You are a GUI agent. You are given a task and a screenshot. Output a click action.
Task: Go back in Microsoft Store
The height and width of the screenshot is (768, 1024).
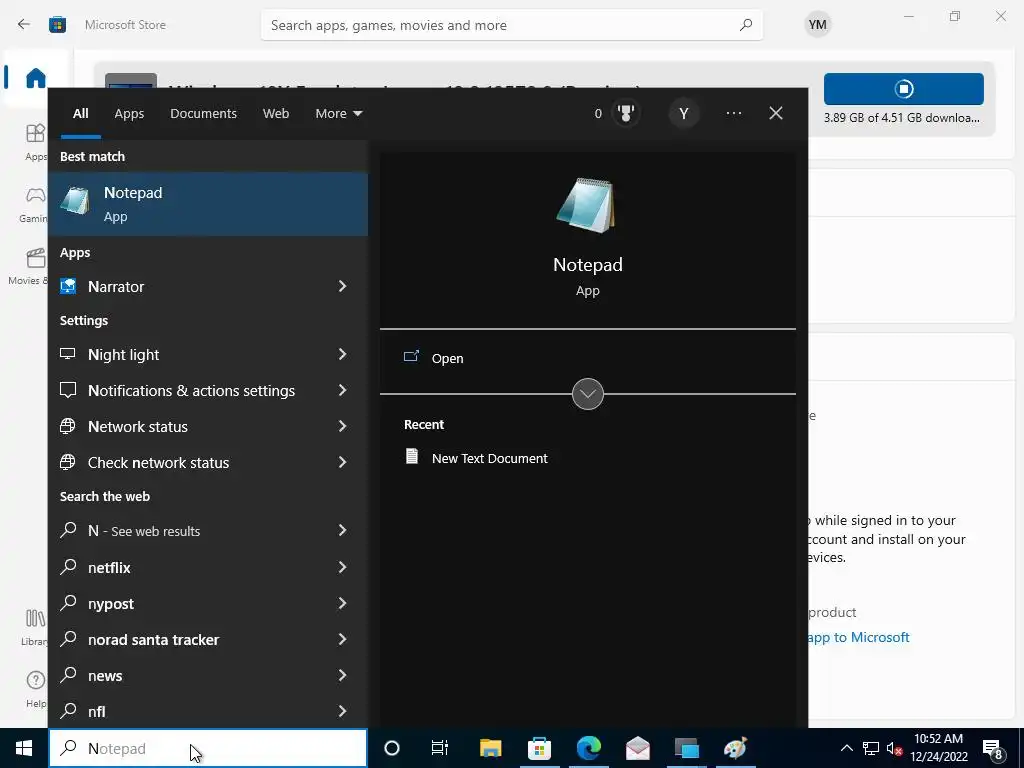pos(24,25)
